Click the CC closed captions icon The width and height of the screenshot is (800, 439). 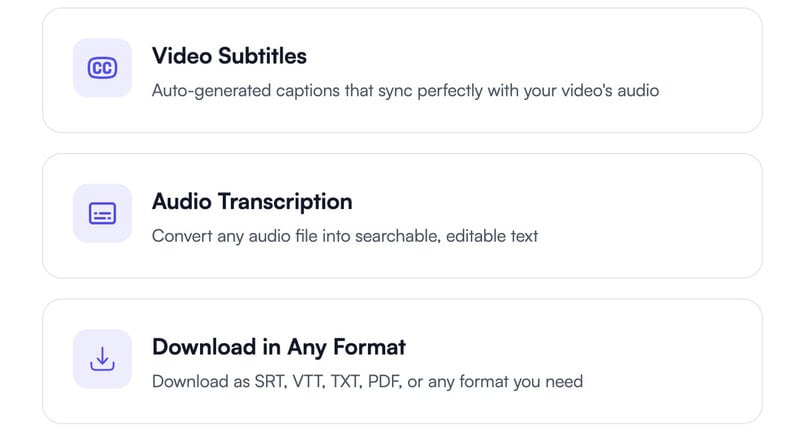coord(103,68)
